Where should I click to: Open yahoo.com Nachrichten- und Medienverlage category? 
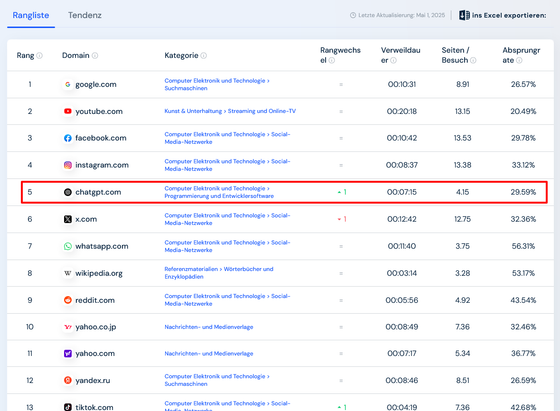pos(209,354)
